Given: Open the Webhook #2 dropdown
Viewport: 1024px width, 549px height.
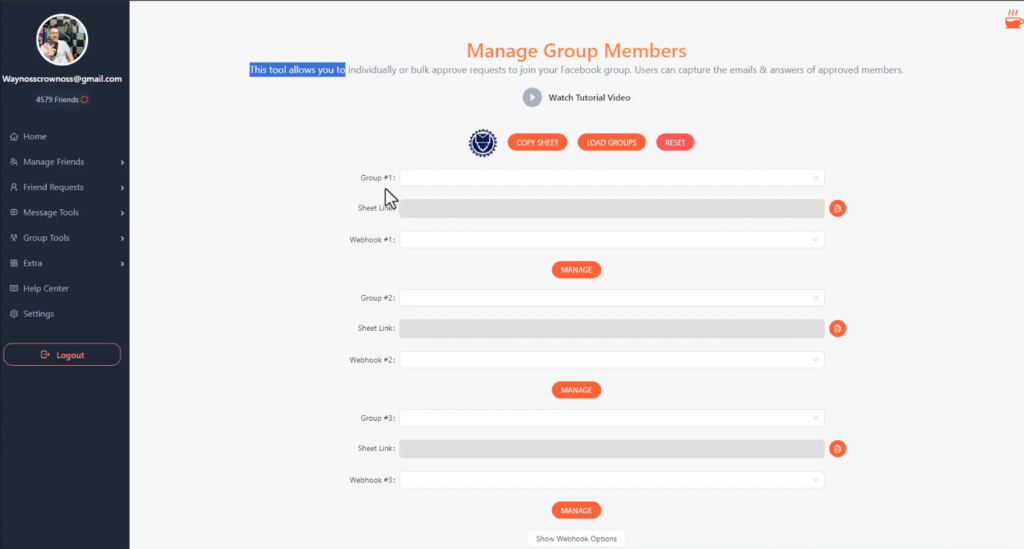Looking at the screenshot, I should (x=612, y=360).
